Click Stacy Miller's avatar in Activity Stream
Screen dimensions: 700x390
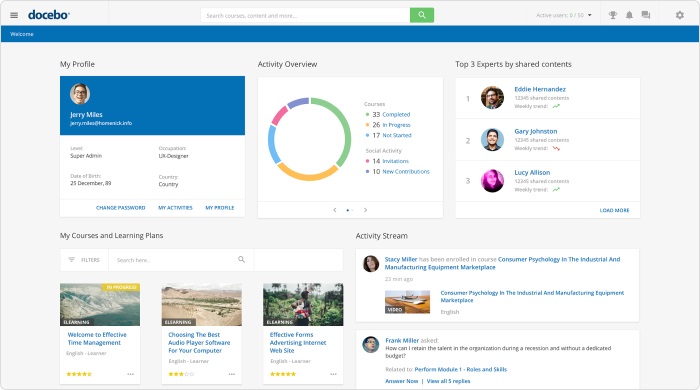coord(371,264)
